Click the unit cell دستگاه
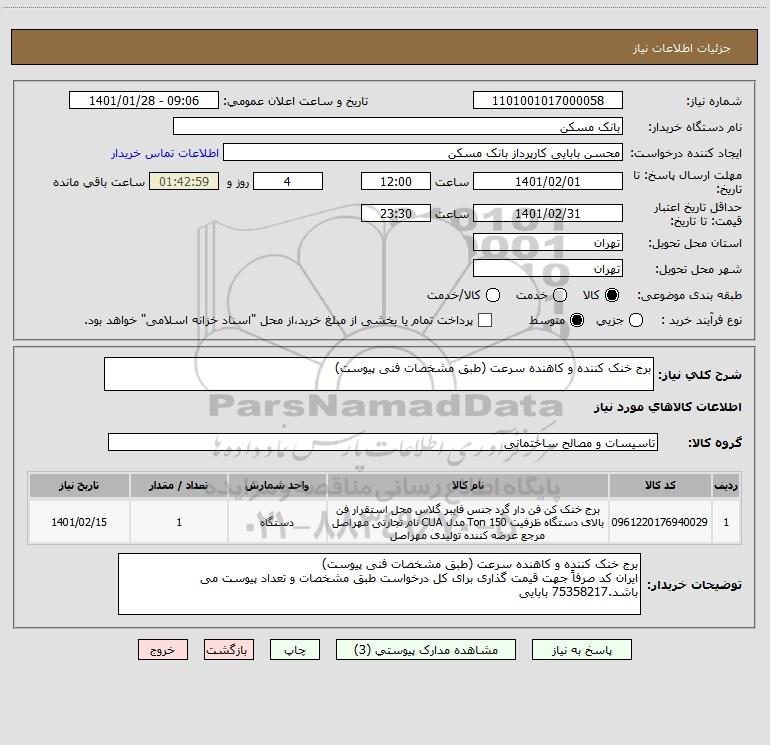Image resolution: width=770 pixels, height=745 pixels. click(x=277, y=522)
